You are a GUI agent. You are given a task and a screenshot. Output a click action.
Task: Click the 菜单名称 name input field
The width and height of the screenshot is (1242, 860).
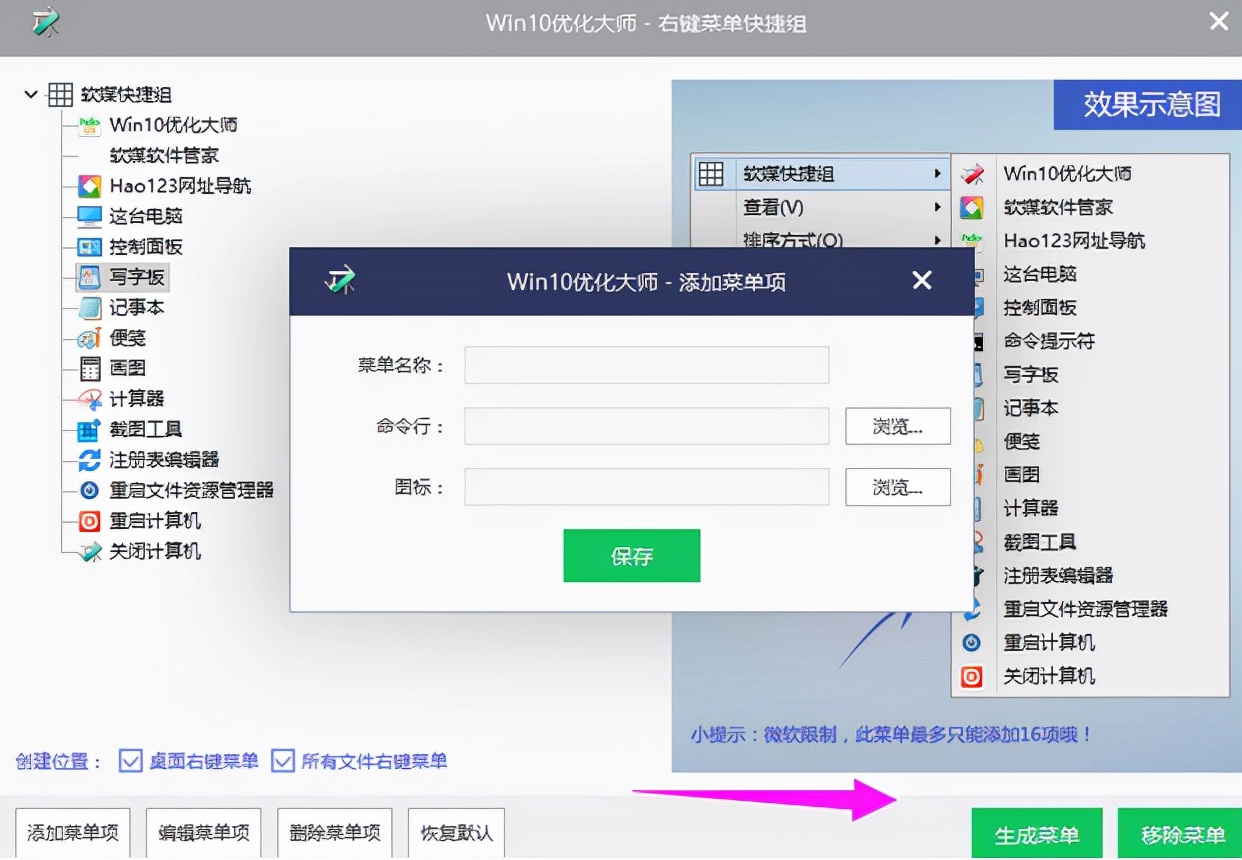point(646,365)
